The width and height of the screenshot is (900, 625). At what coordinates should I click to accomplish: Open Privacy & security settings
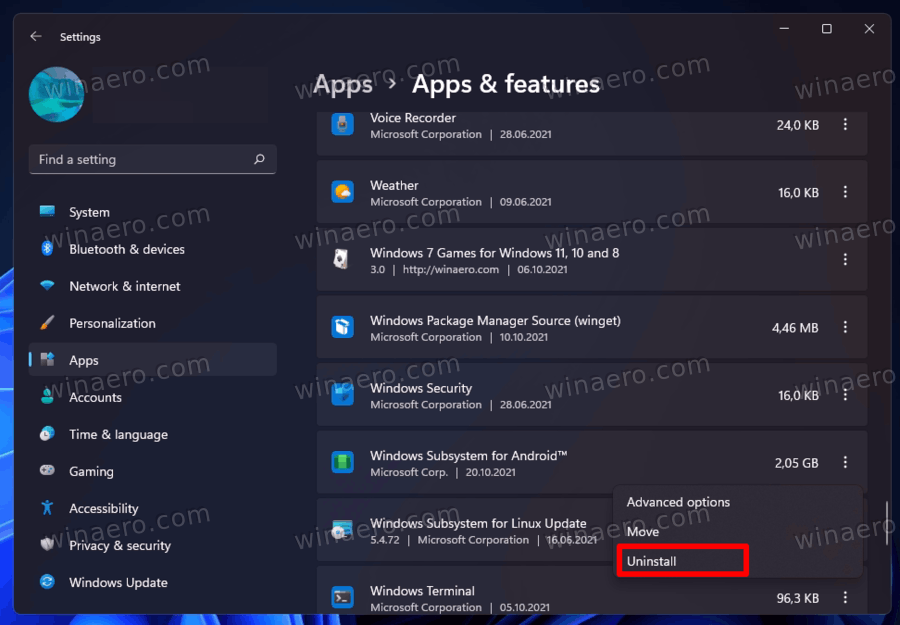[153, 545]
